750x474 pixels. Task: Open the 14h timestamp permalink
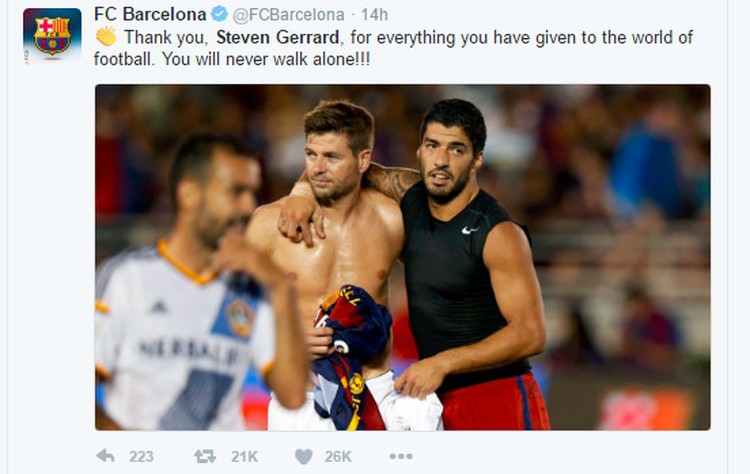click(x=374, y=15)
